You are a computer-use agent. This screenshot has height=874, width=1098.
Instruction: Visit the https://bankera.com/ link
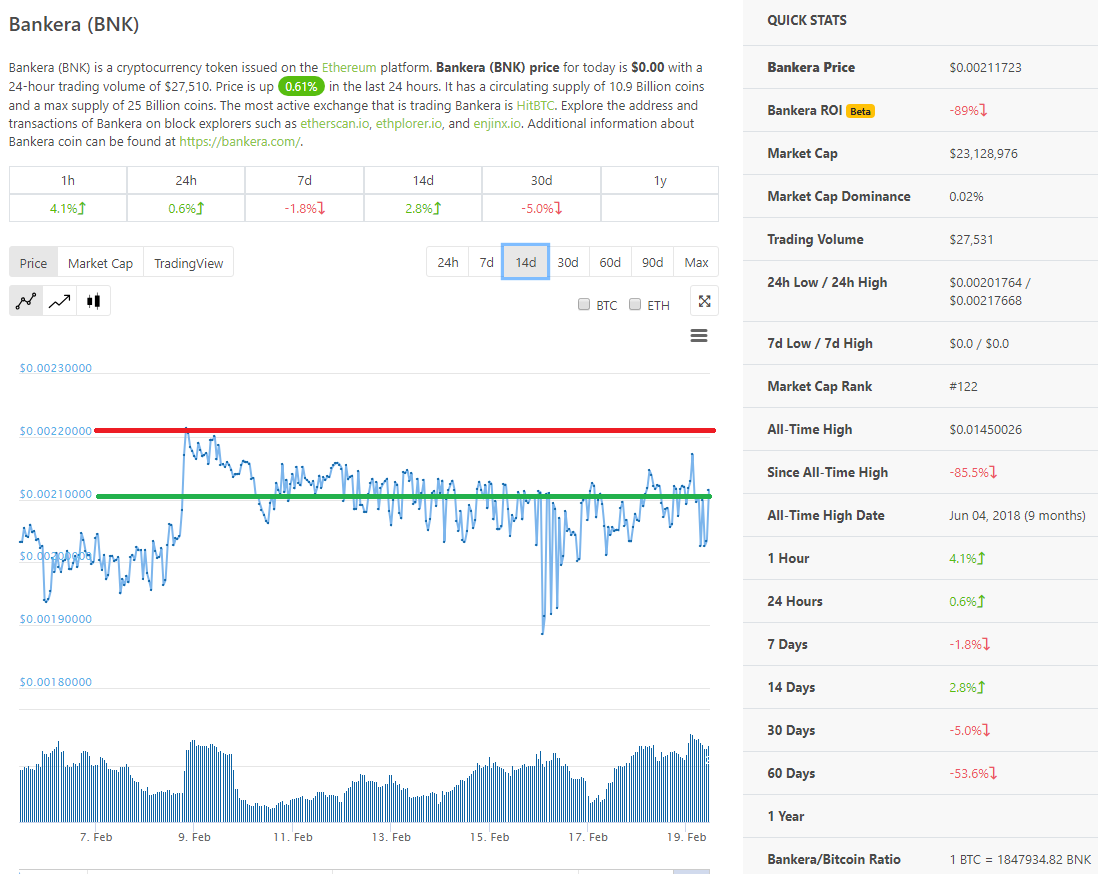(x=239, y=141)
